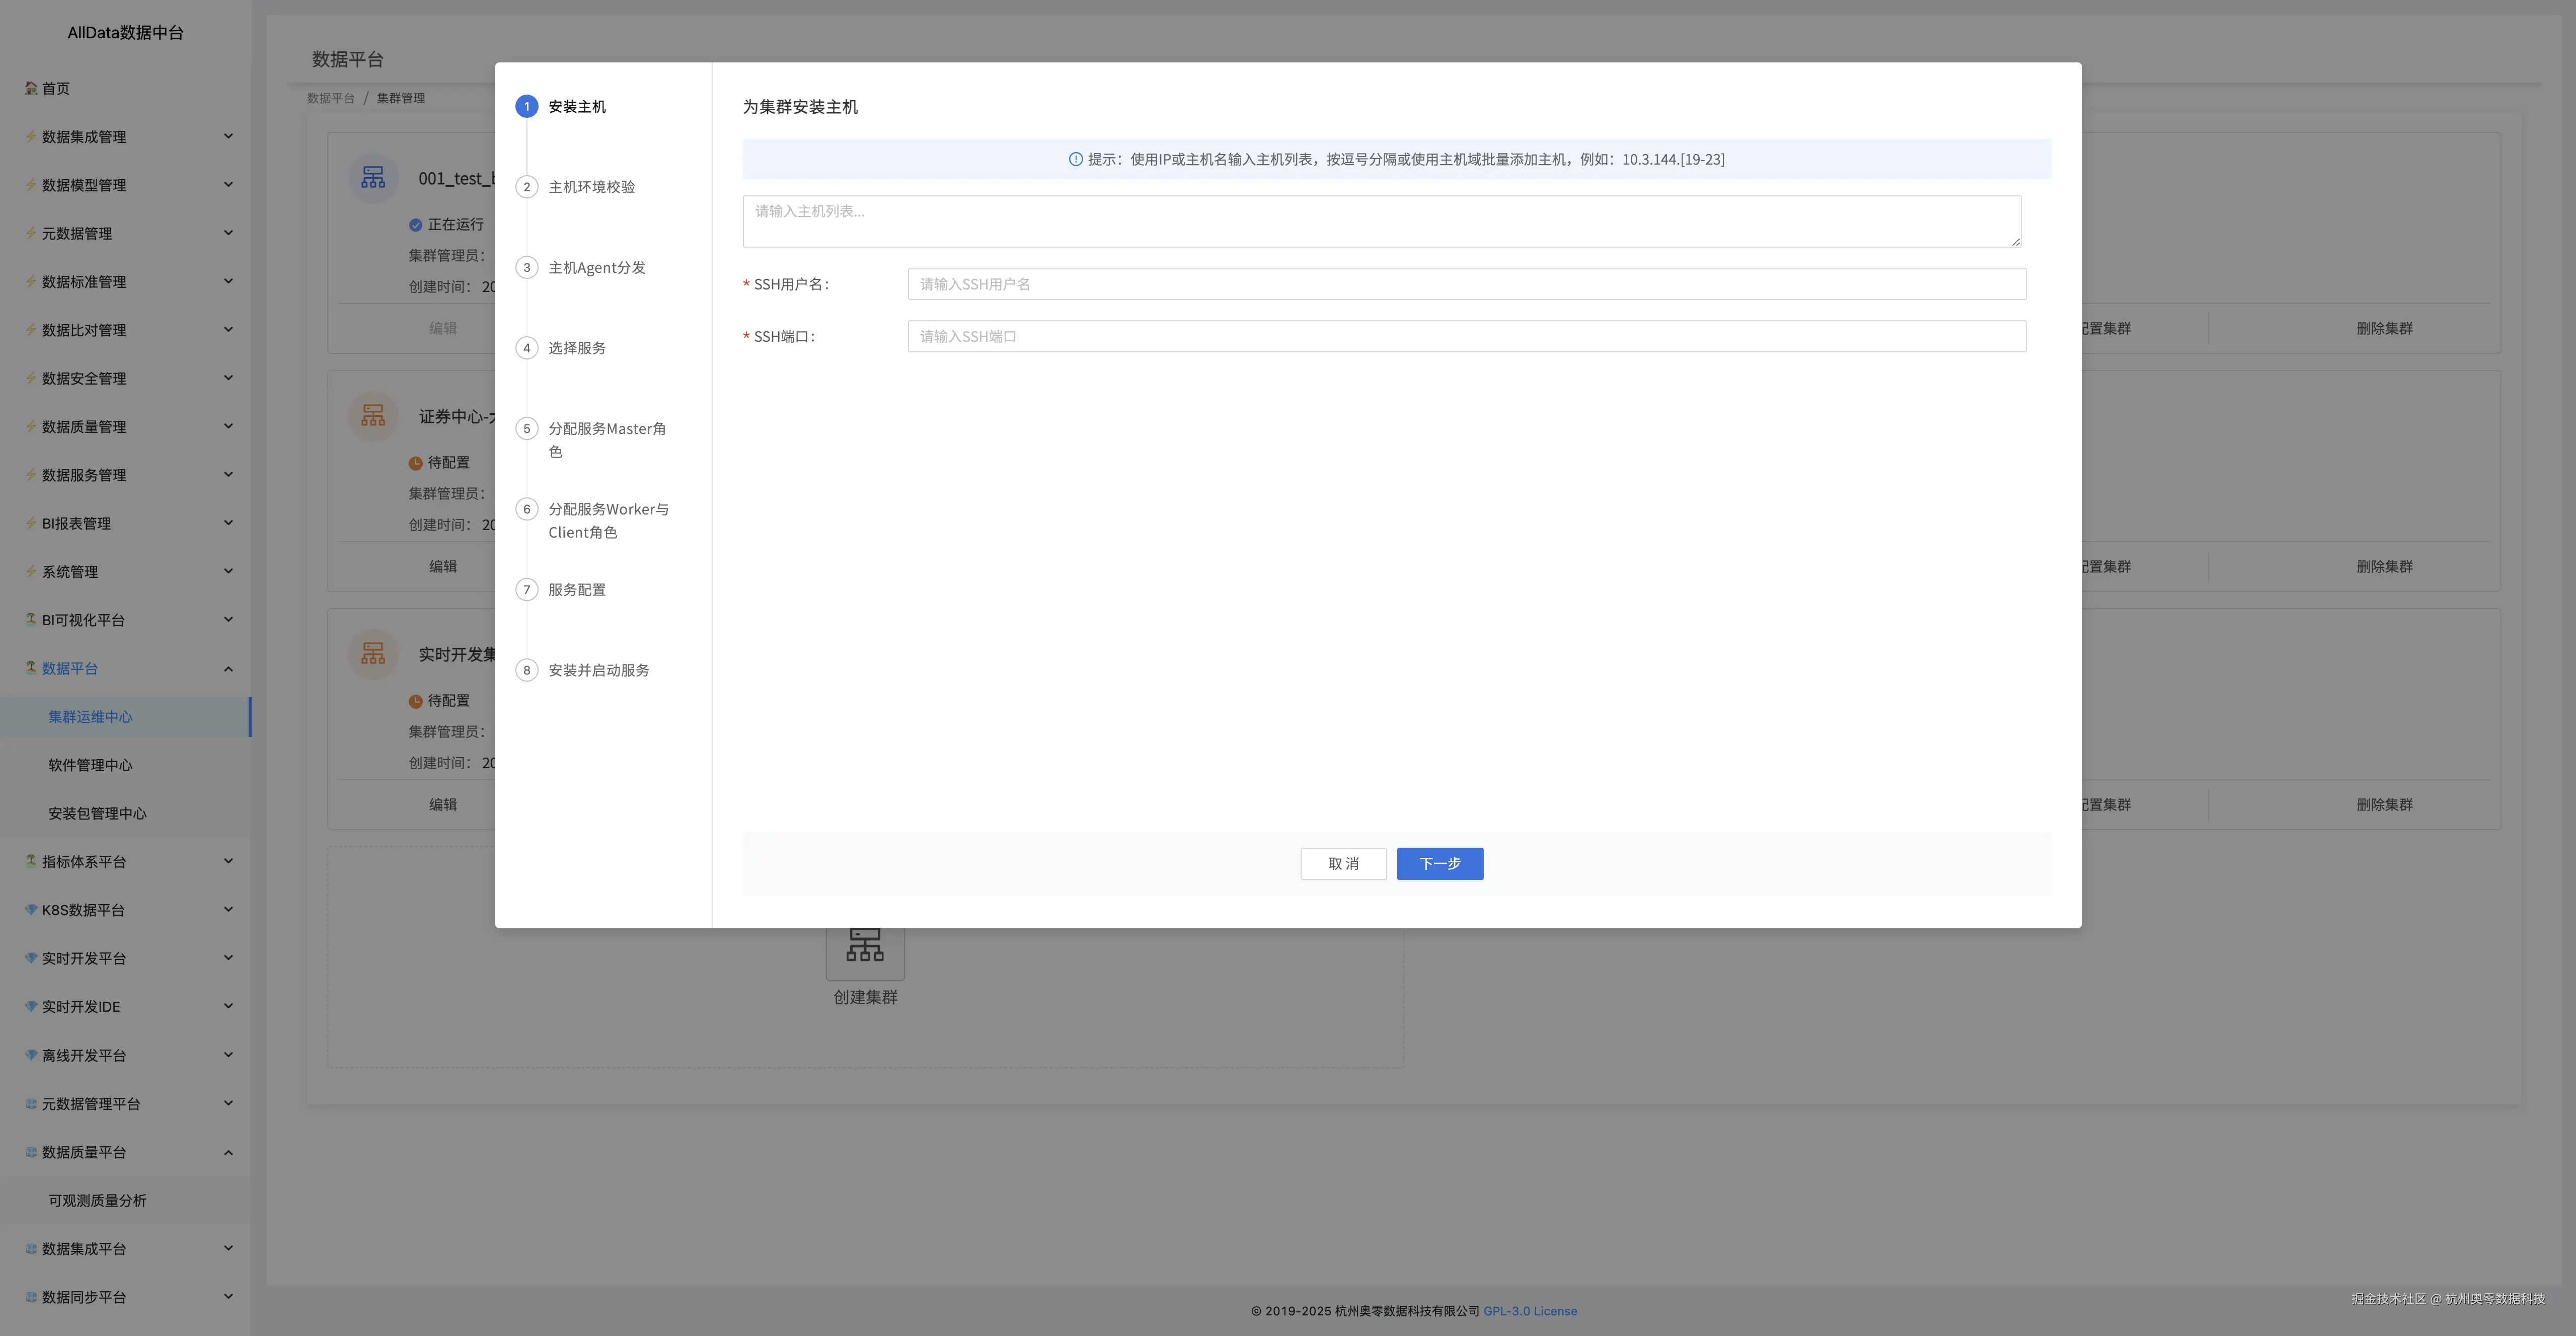The width and height of the screenshot is (2576, 1336).
Task: Expand the 数据集成管理 sidebar menu
Action: click(x=228, y=136)
